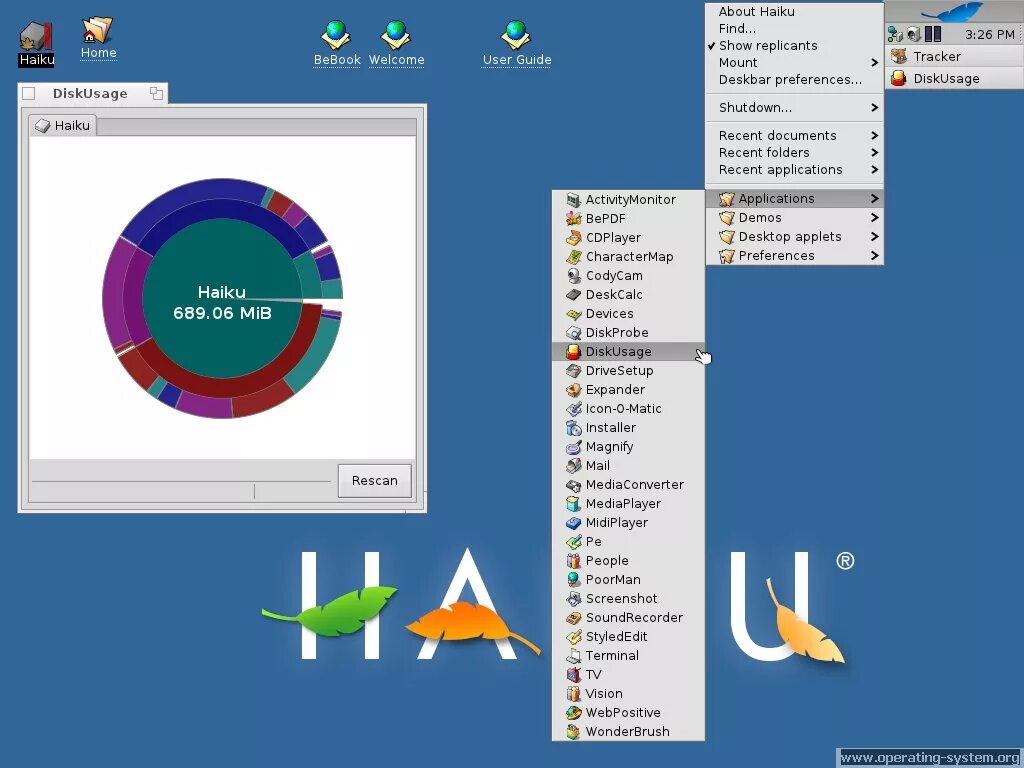Launch Pe editor

click(628, 541)
